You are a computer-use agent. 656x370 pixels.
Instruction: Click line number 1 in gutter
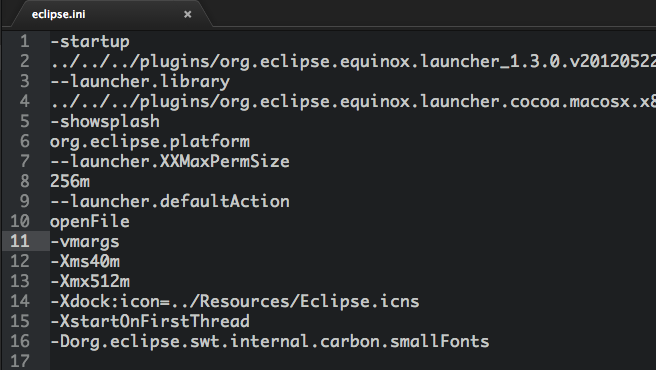point(25,41)
